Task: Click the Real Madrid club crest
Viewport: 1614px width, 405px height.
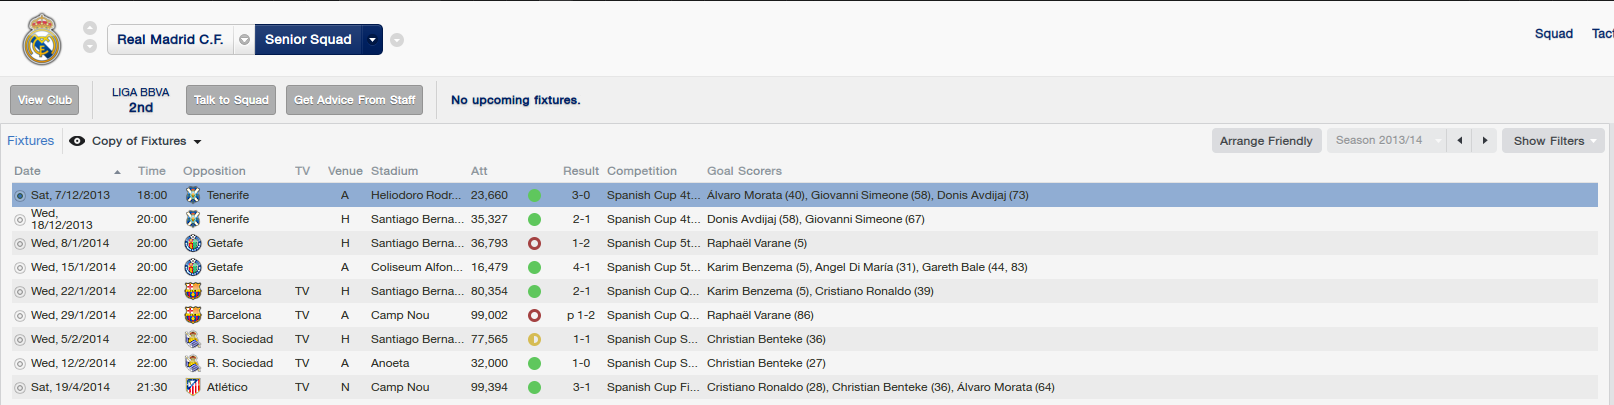Action: click(x=42, y=39)
